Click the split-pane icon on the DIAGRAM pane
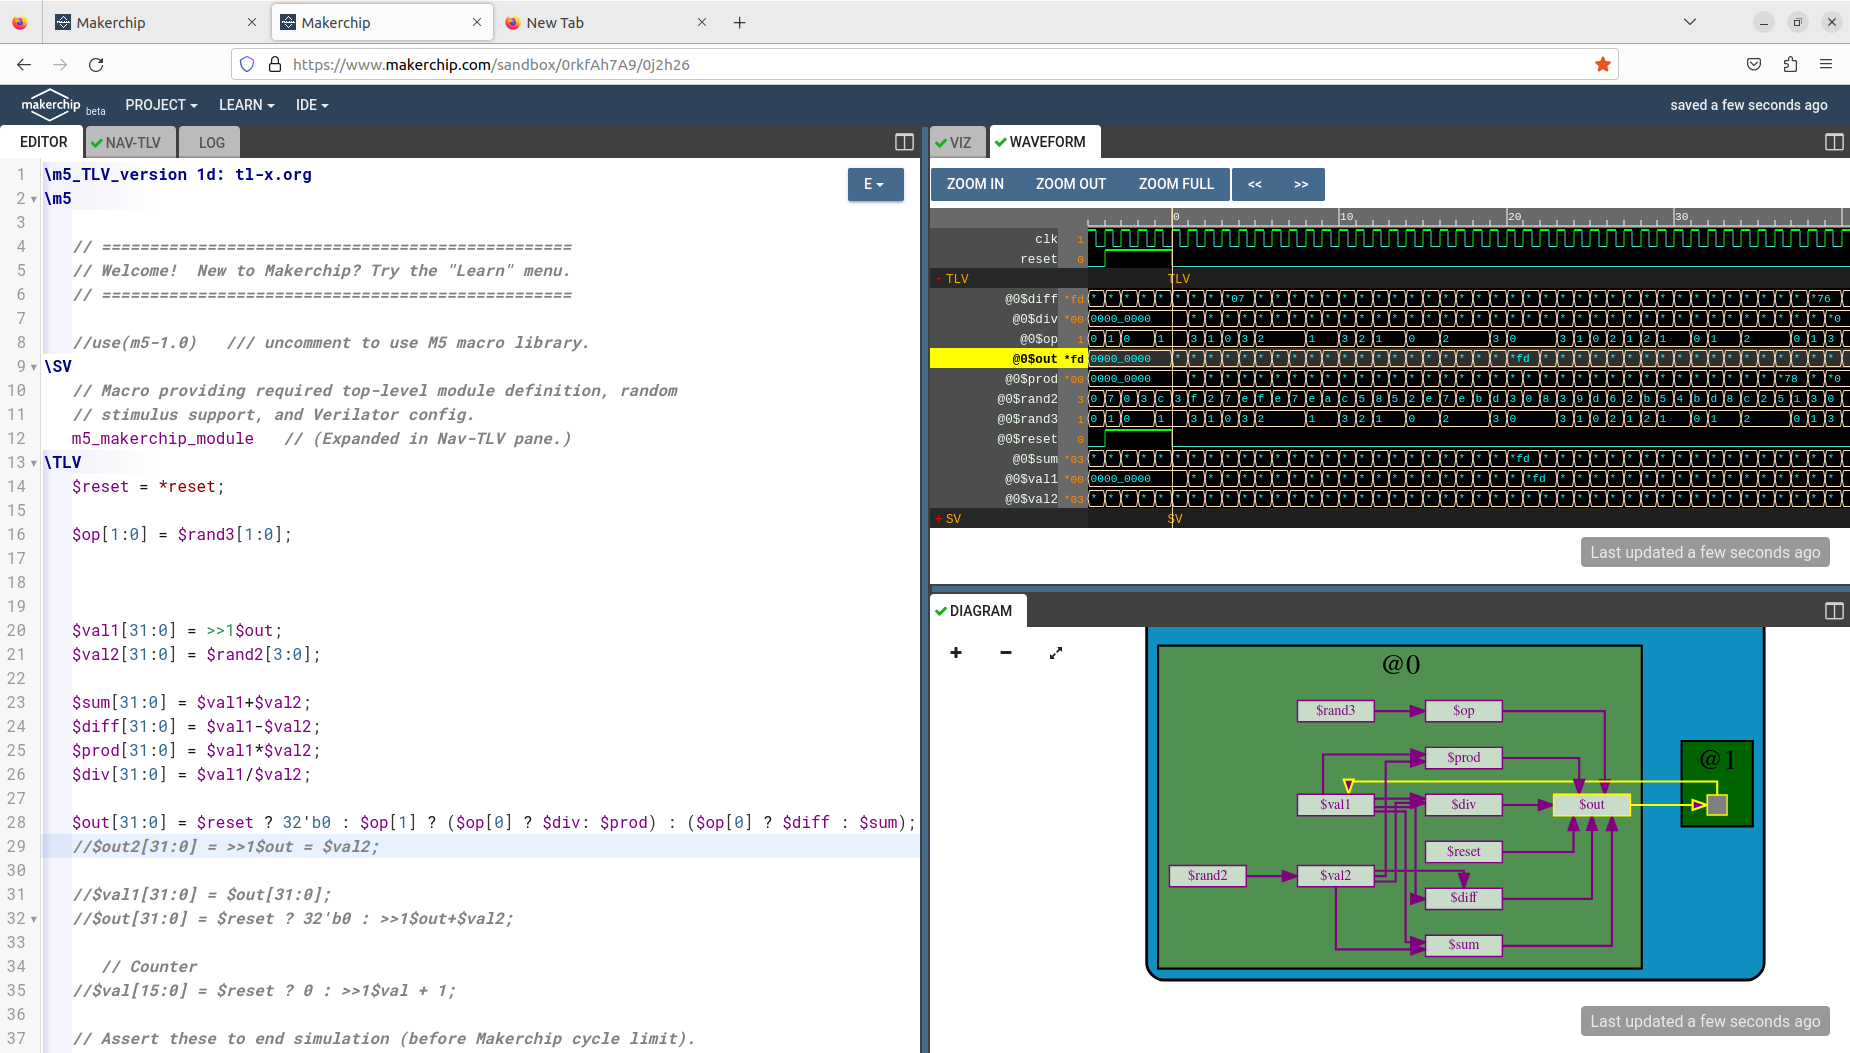Viewport: 1850px width, 1053px height. click(1834, 610)
